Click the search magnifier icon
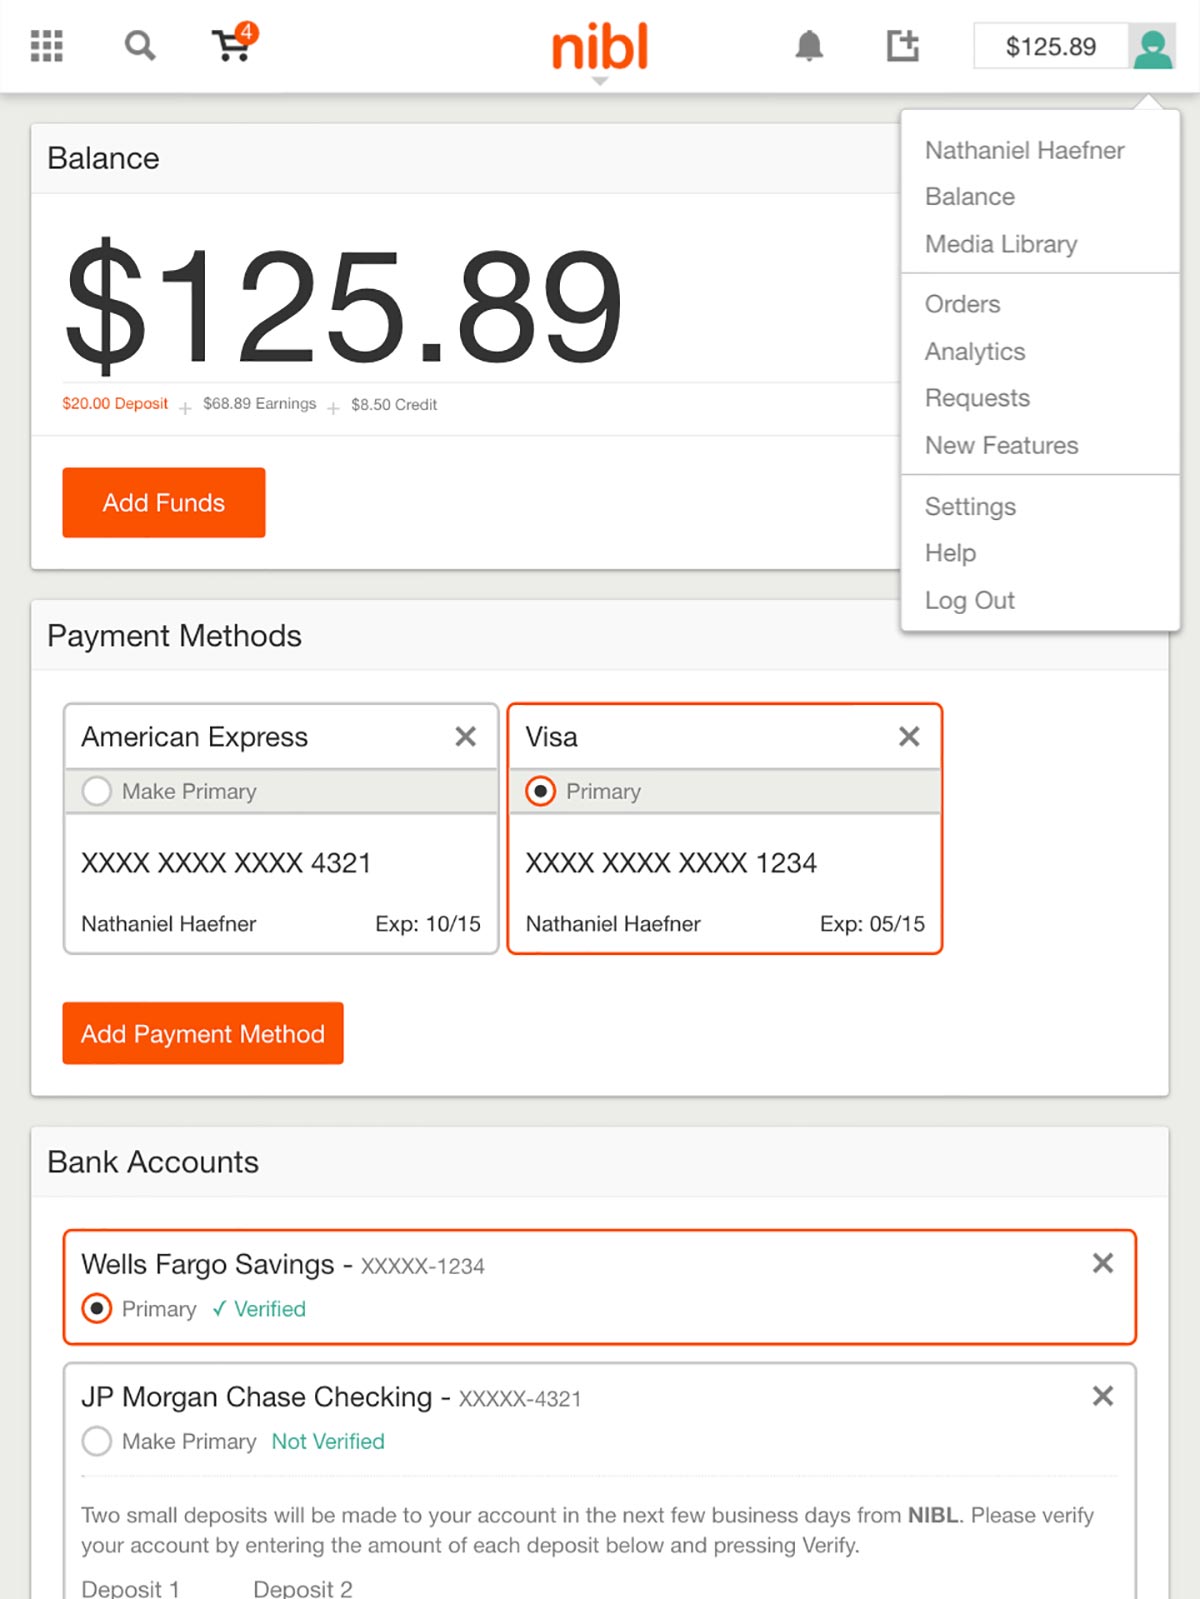The height and width of the screenshot is (1599, 1200). click(x=140, y=46)
